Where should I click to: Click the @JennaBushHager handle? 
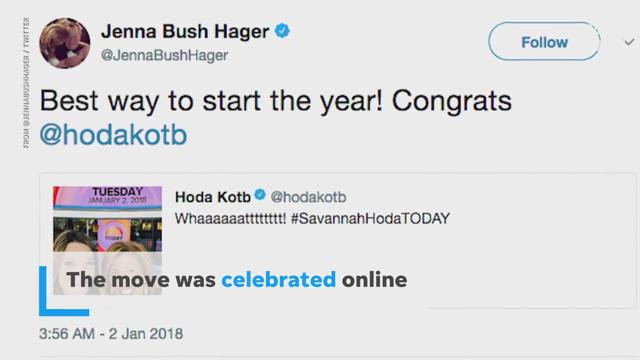(164, 56)
